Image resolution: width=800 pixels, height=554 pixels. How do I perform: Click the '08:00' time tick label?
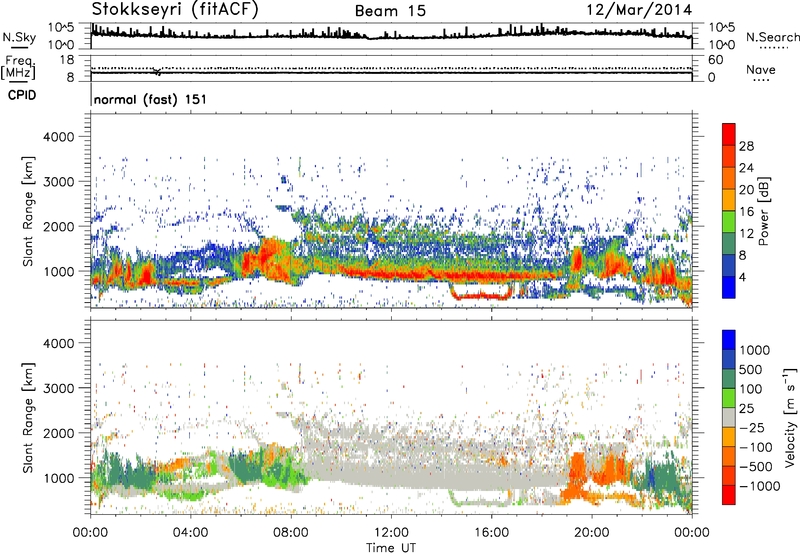[x=291, y=533]
